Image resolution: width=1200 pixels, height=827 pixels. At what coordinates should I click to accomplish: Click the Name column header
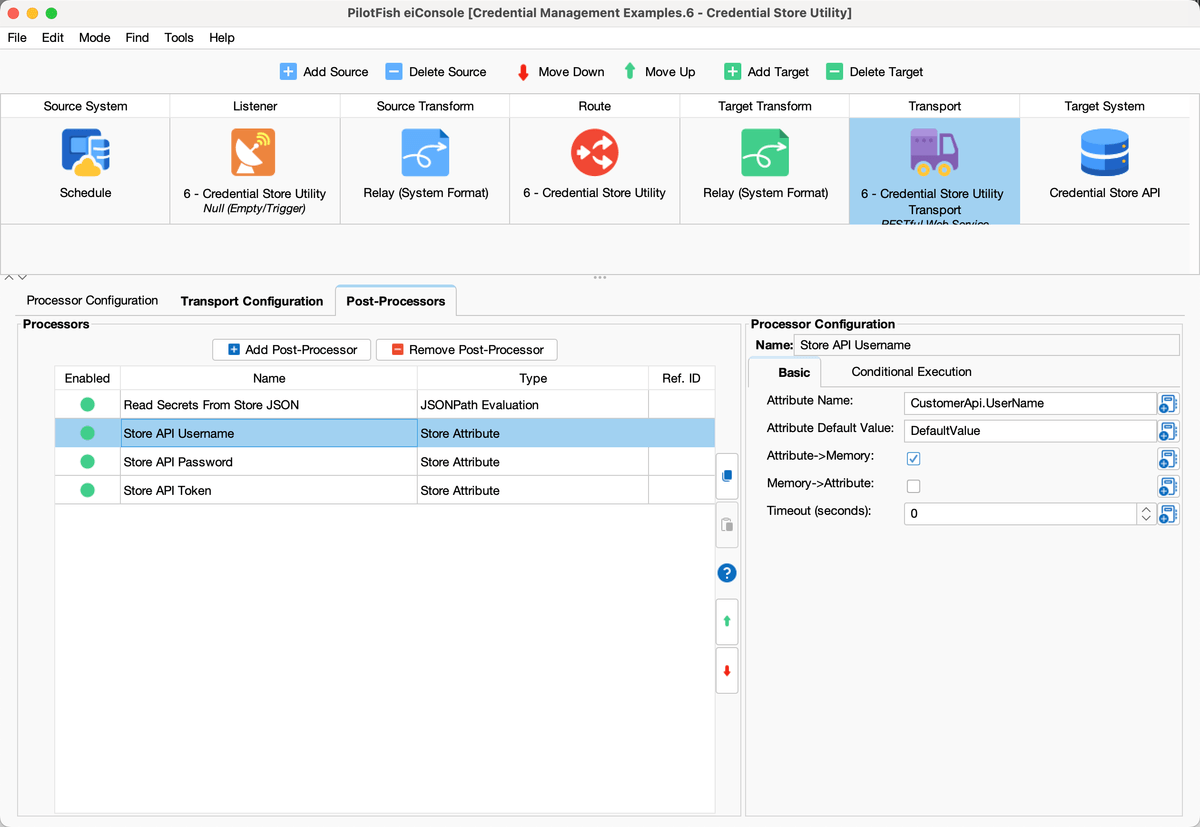(269, 378)
